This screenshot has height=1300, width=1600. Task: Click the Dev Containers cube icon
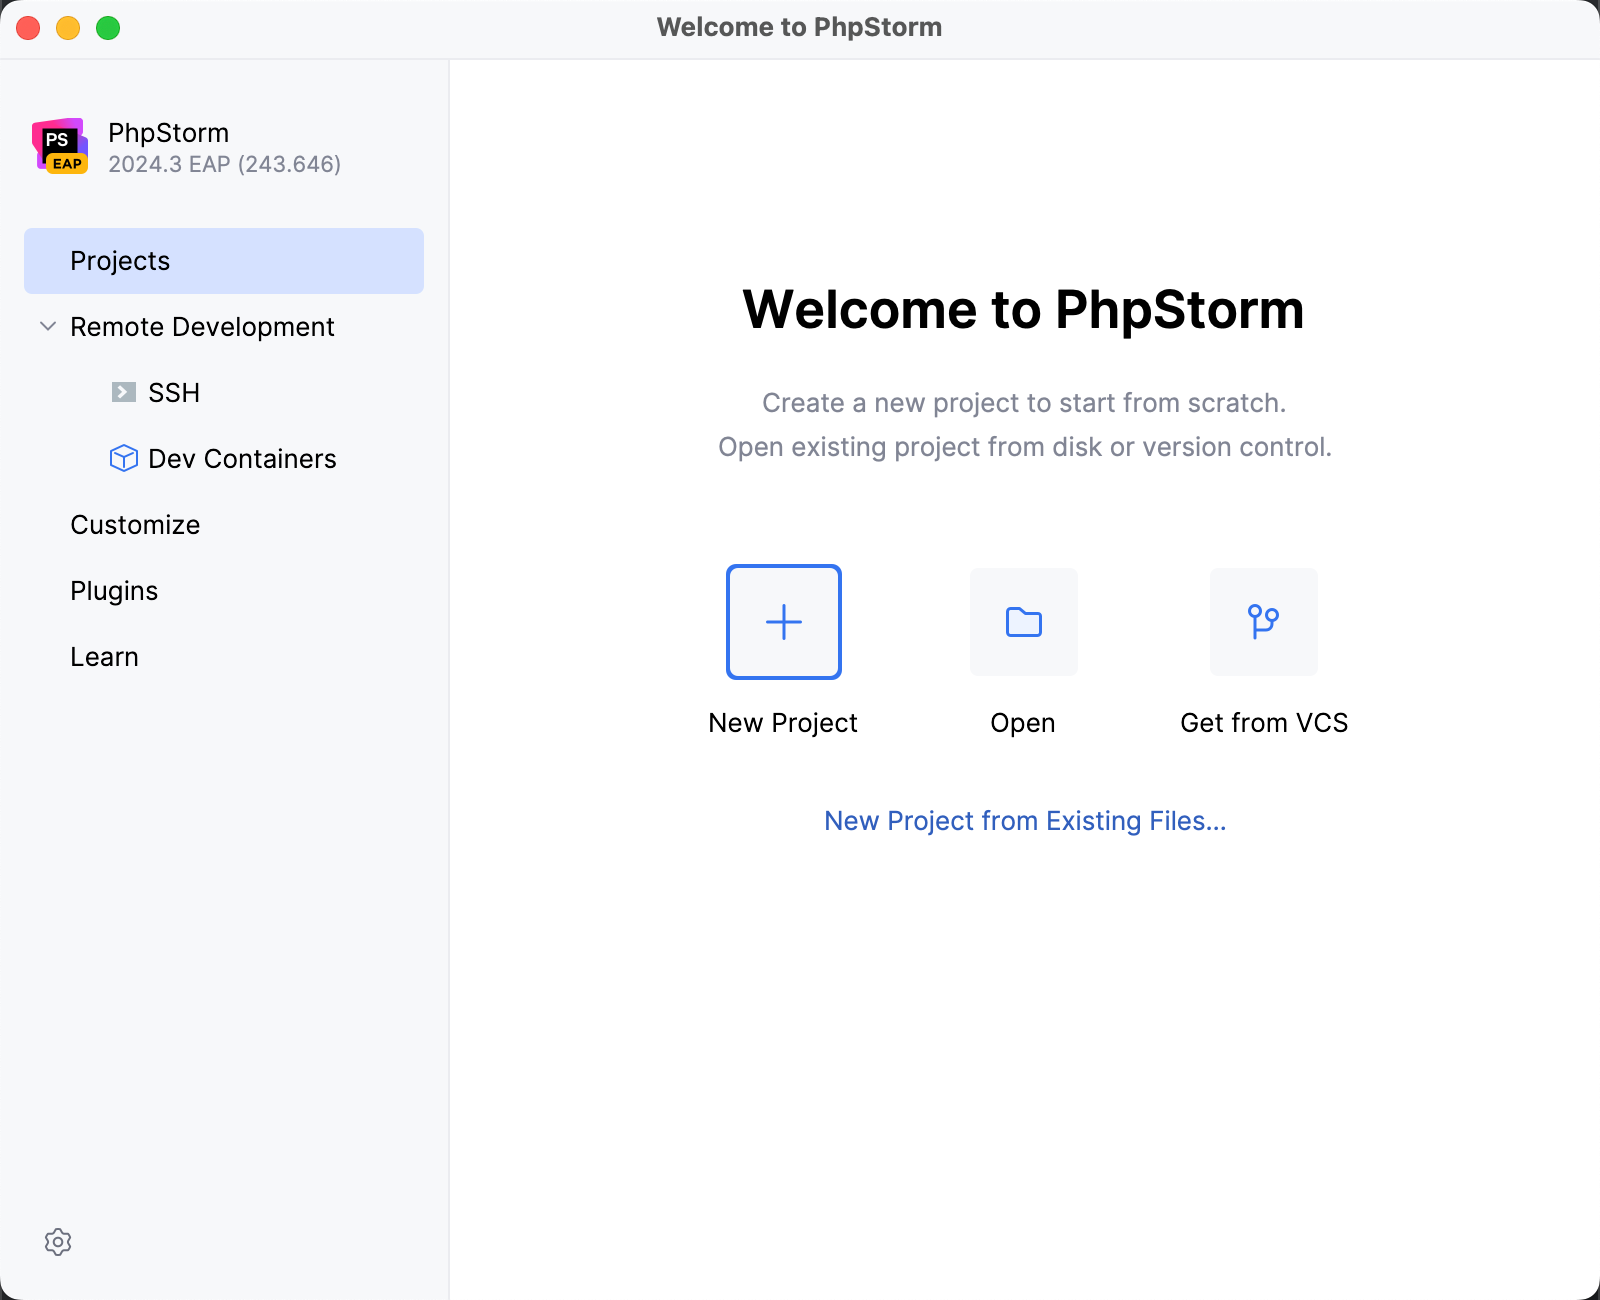(x=123, y=458)
